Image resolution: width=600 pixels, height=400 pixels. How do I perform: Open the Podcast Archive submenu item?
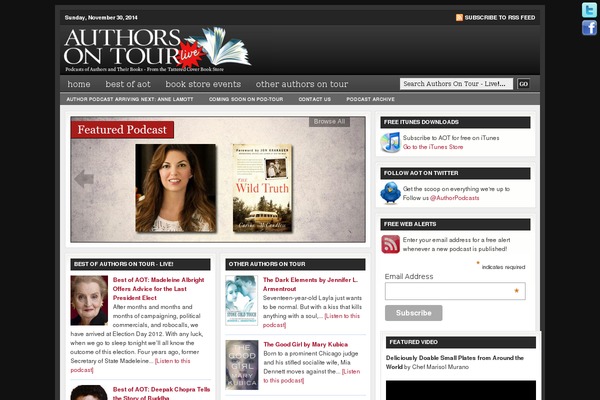click(370, 99)
